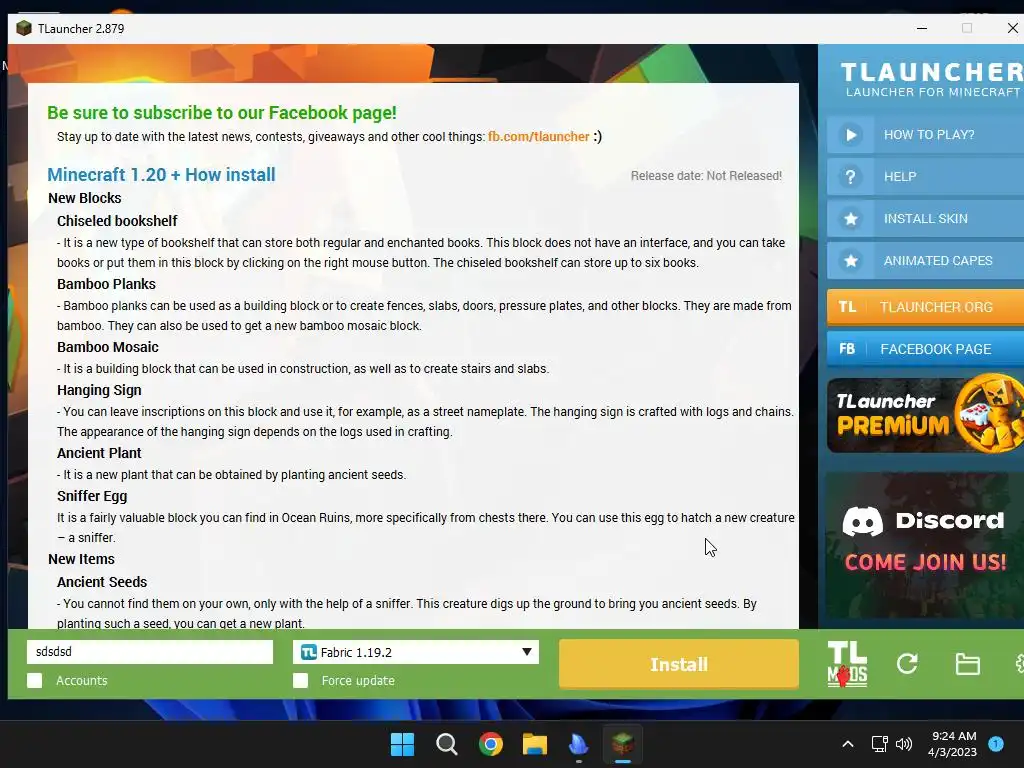This screenshot has height=768, width=1024.
Task: Click 'Release date: Not Released!' text
Action: [x=706, y=176]
